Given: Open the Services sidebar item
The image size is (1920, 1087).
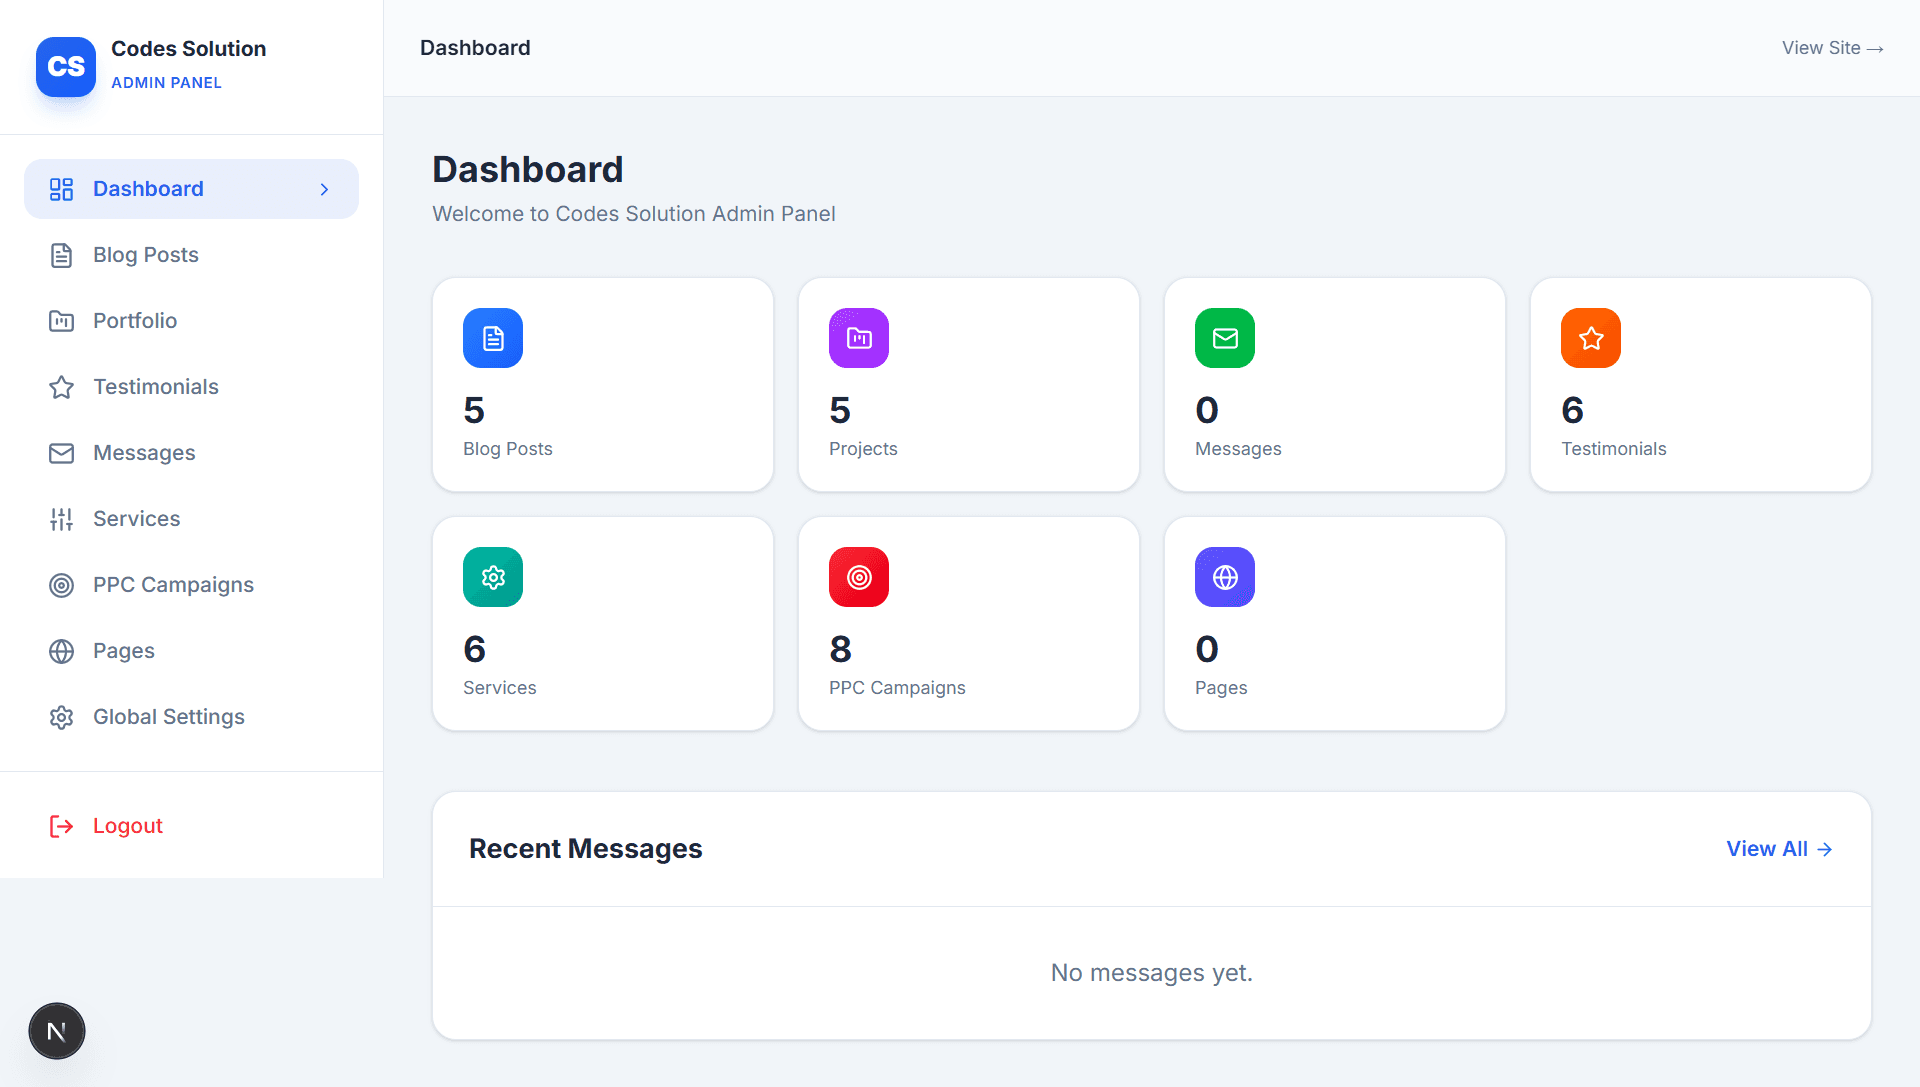Looking at the screenshot, I should pyautogui.click(x=136, y=519).
